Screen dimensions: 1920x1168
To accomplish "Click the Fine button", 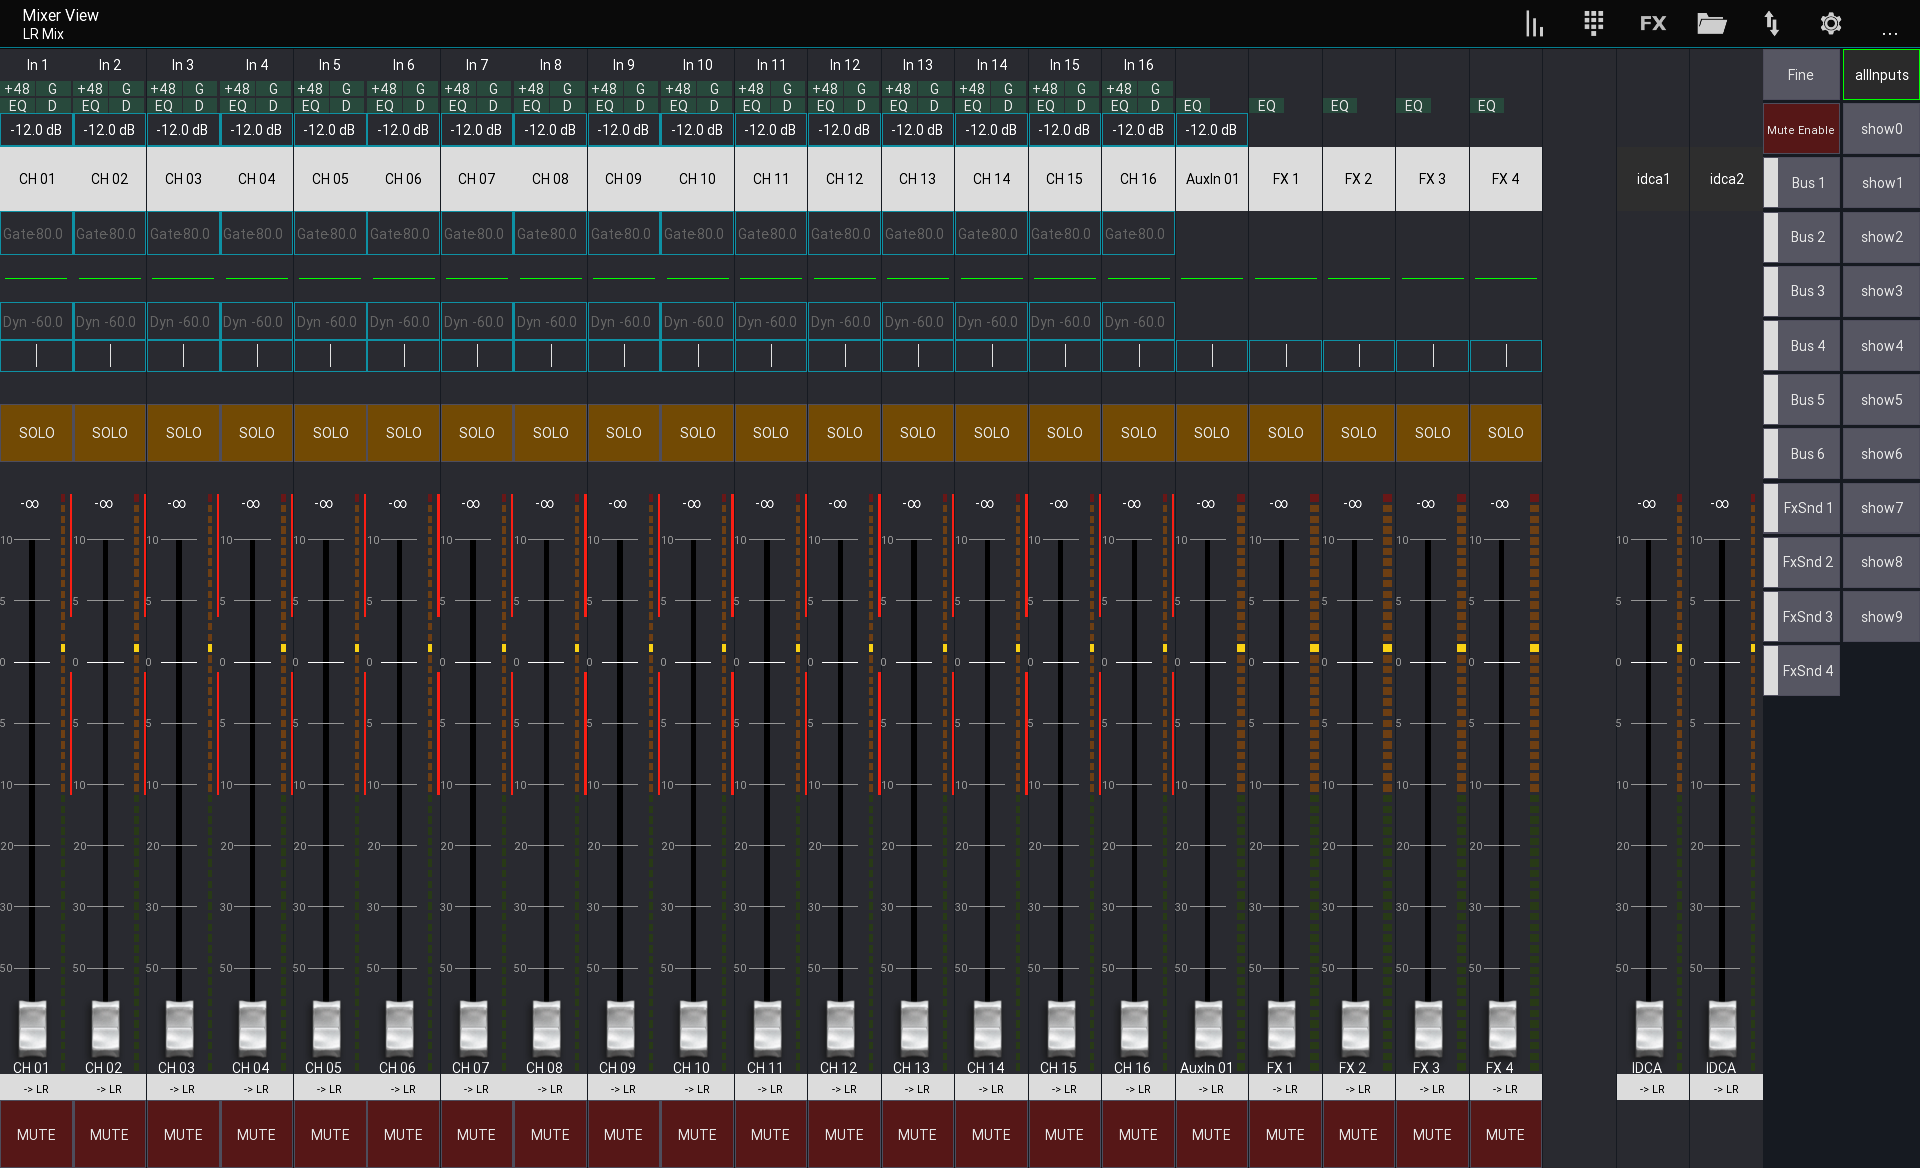I will coord(1800,75).
